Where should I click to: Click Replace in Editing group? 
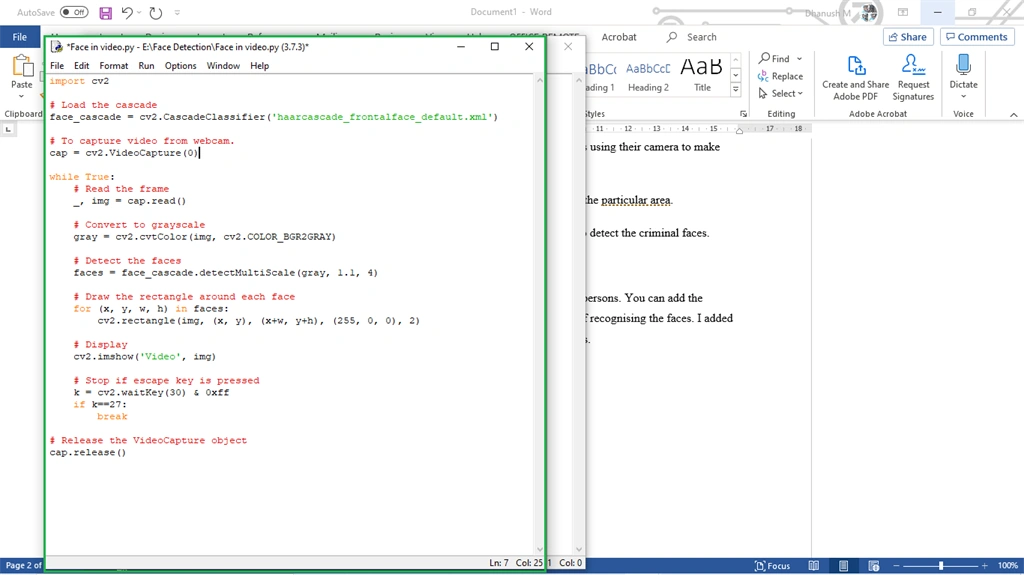point(780,76)
